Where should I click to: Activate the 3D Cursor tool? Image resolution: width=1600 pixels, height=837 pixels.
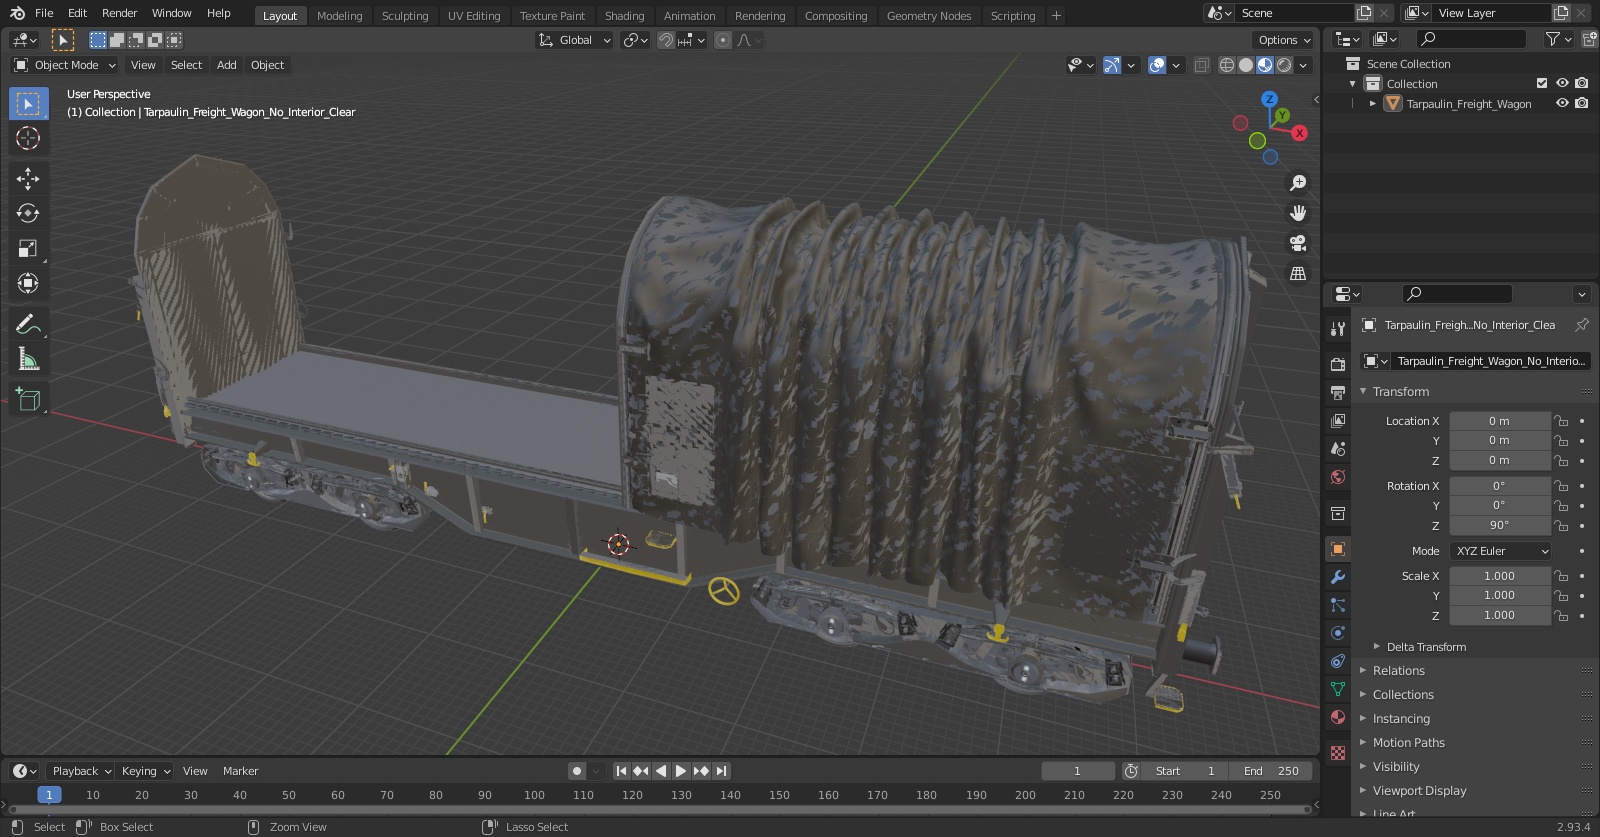click(x=28, y=138)
